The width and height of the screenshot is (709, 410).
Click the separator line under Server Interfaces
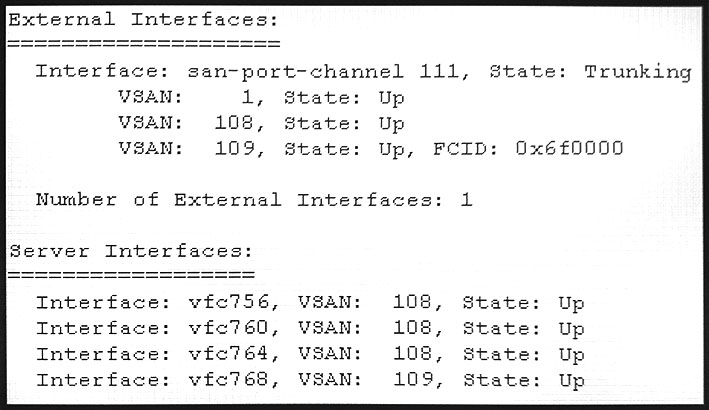[x=130, y=275]
